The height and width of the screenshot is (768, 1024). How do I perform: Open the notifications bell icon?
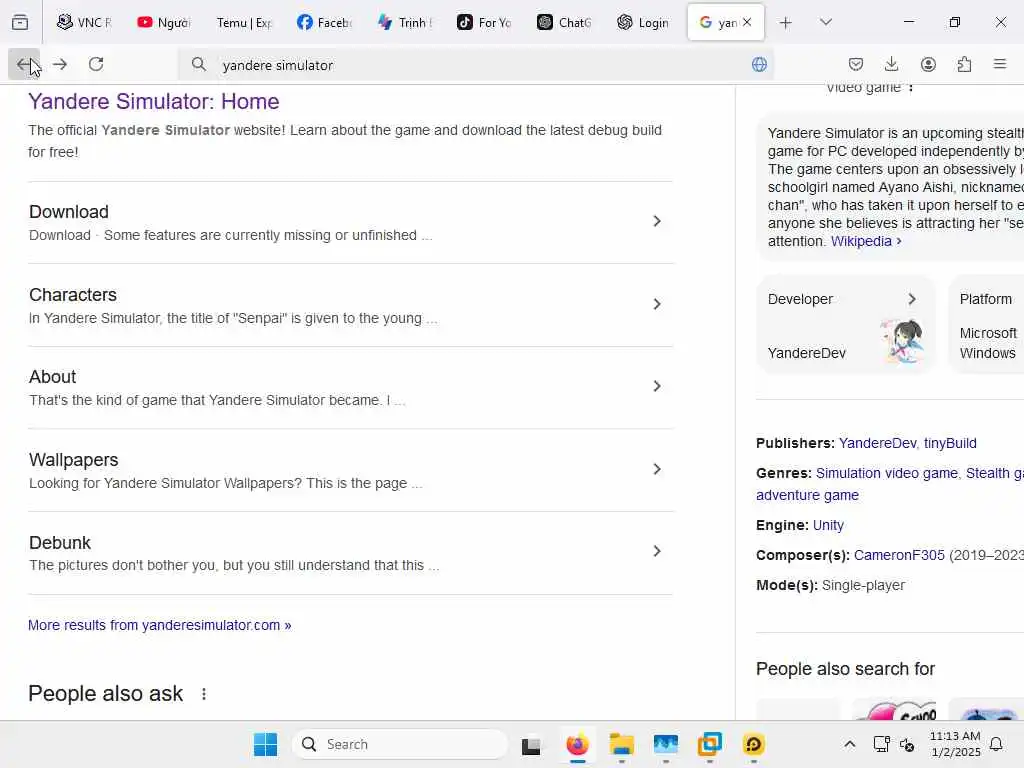tap(997, 744)
